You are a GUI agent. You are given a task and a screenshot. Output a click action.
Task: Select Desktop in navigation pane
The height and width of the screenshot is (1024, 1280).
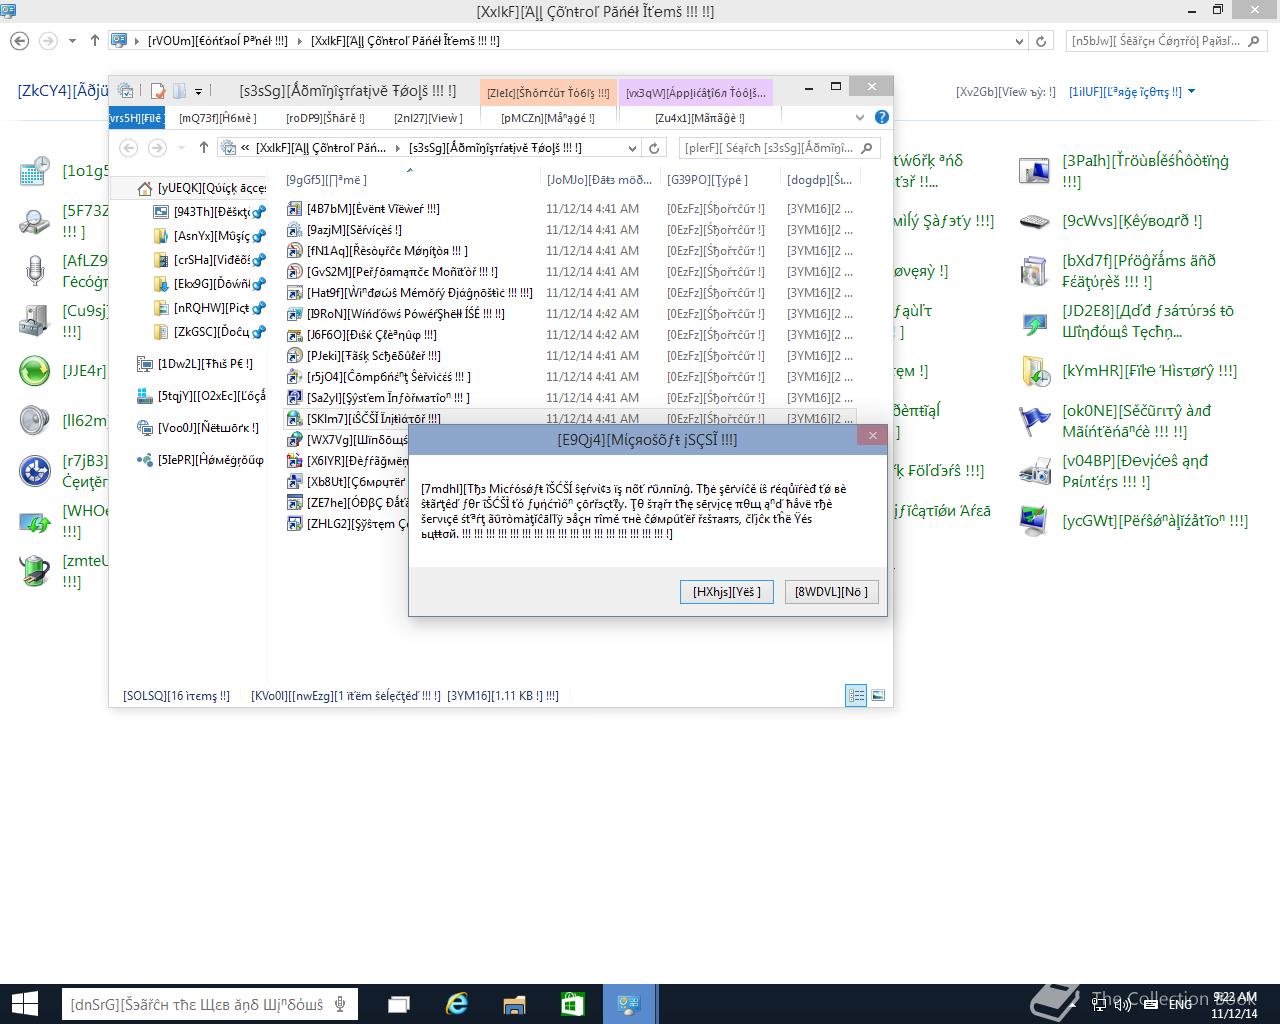(210, 212)
